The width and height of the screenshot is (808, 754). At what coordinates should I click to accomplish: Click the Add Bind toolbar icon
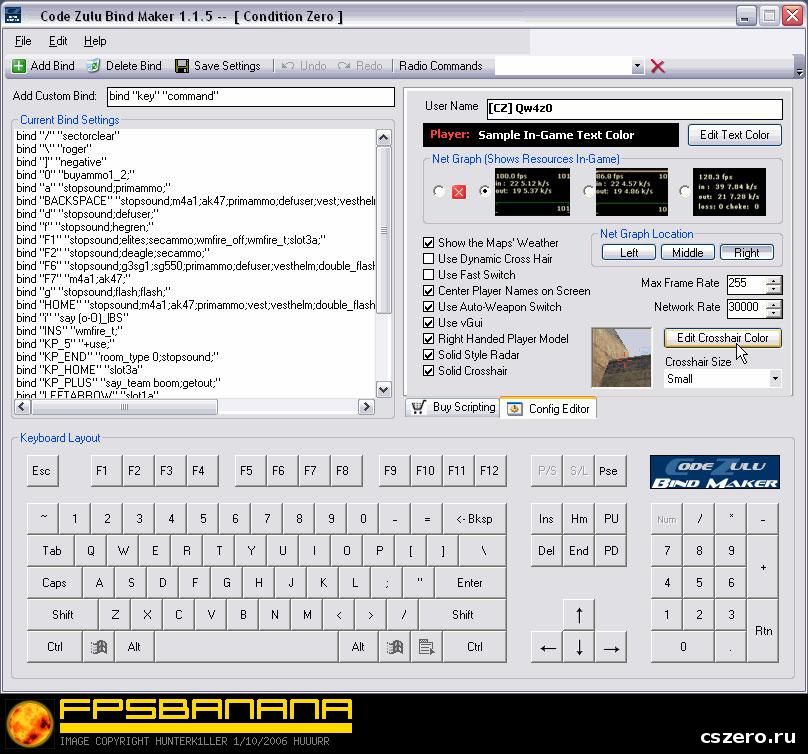coord(19,66)
